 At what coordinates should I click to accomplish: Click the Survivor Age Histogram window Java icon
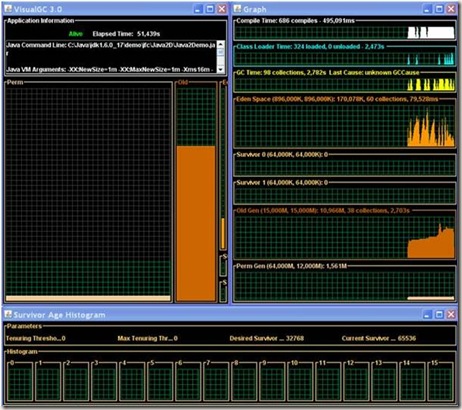(x=8, y=314)
